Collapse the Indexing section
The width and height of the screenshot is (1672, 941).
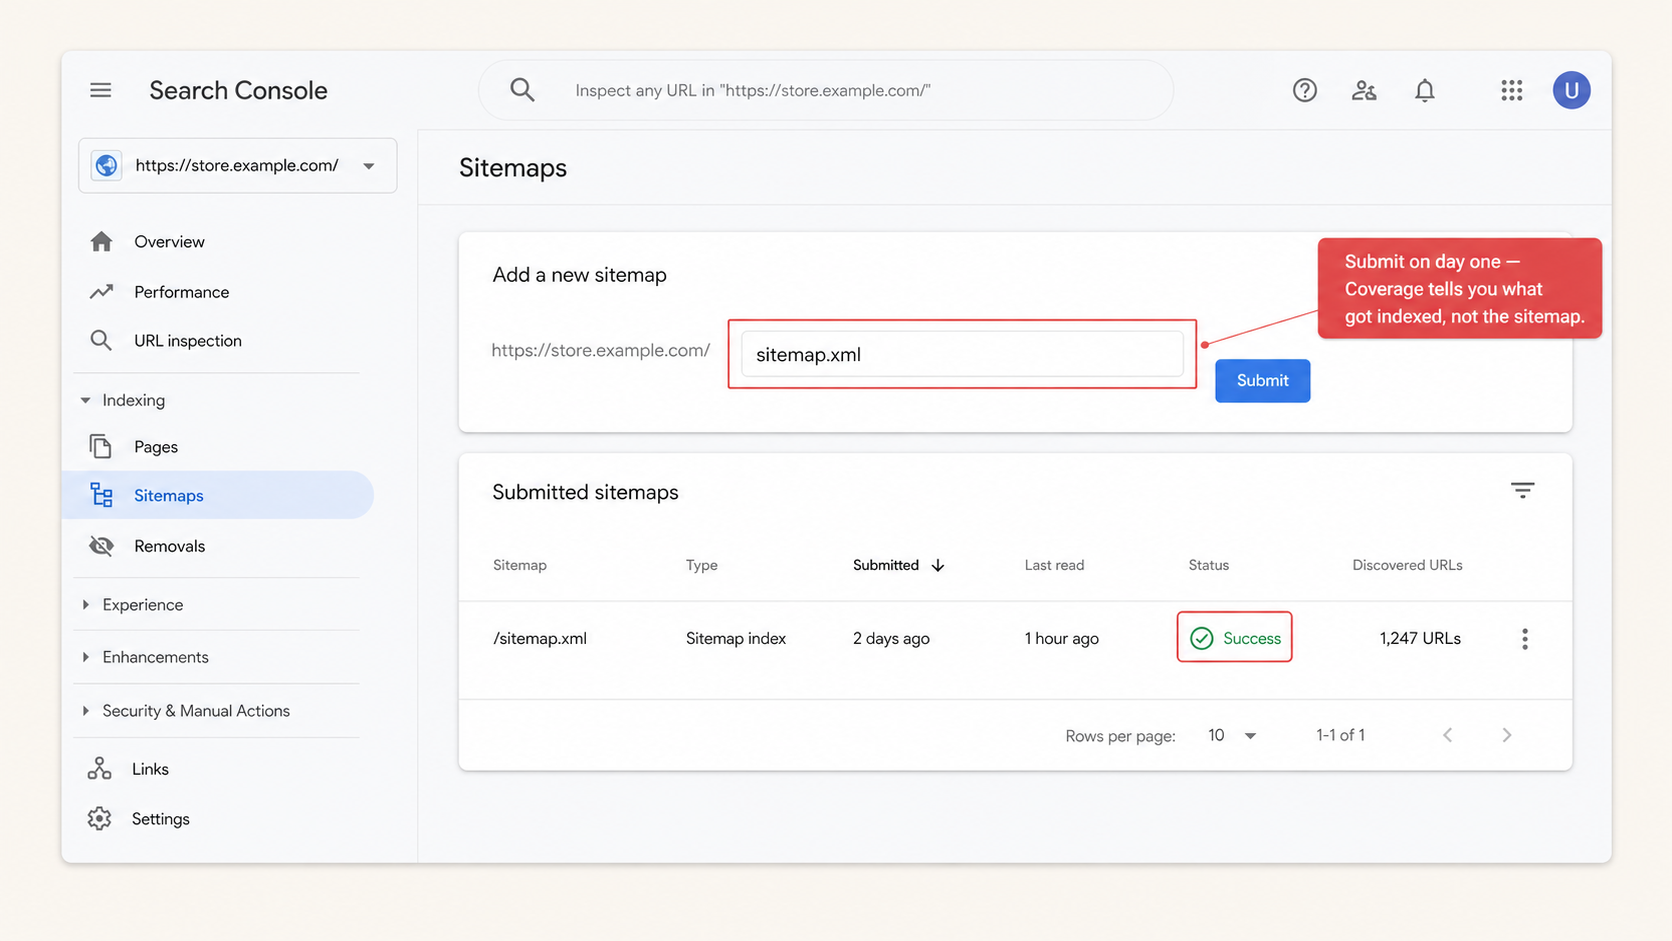[85, 400]
